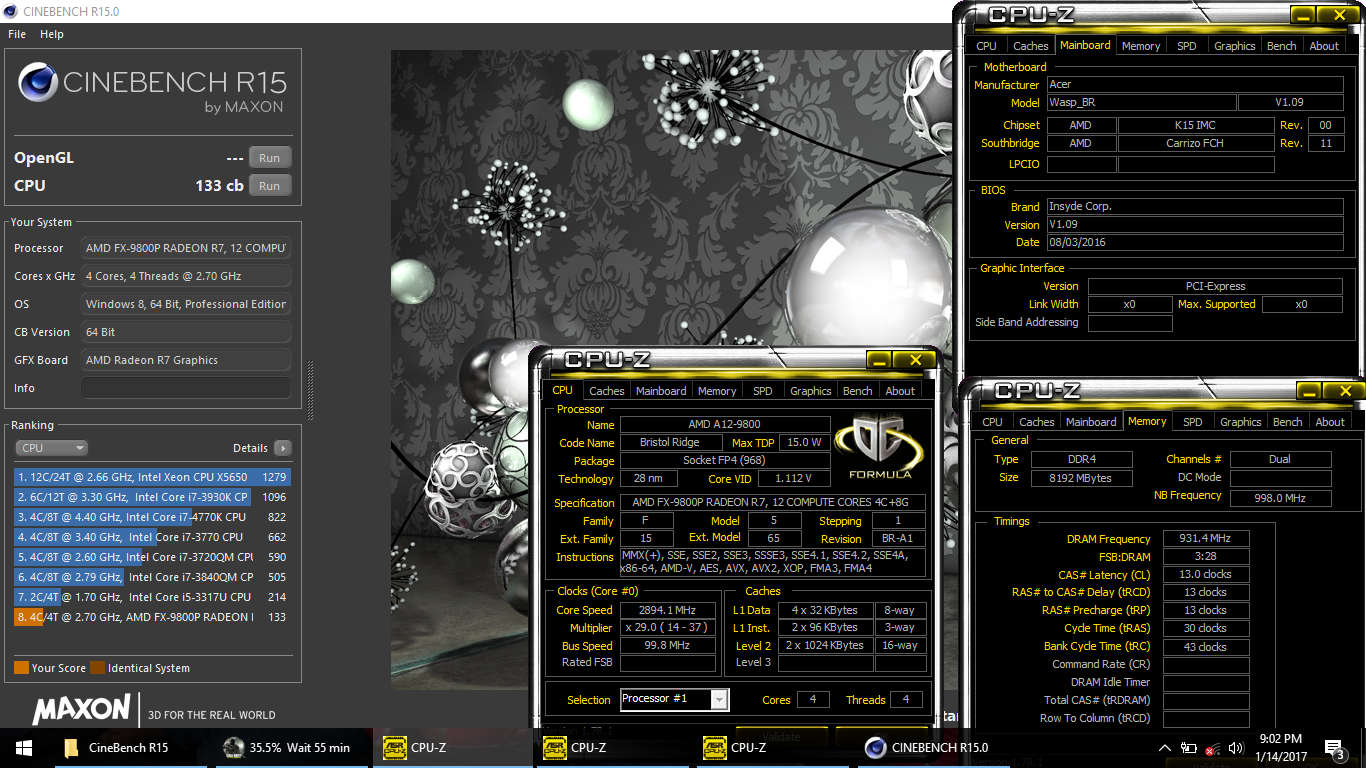Minimize the front CPU-Z processor window
Viewport: 1366px width, 768px height.
[880, 359]
